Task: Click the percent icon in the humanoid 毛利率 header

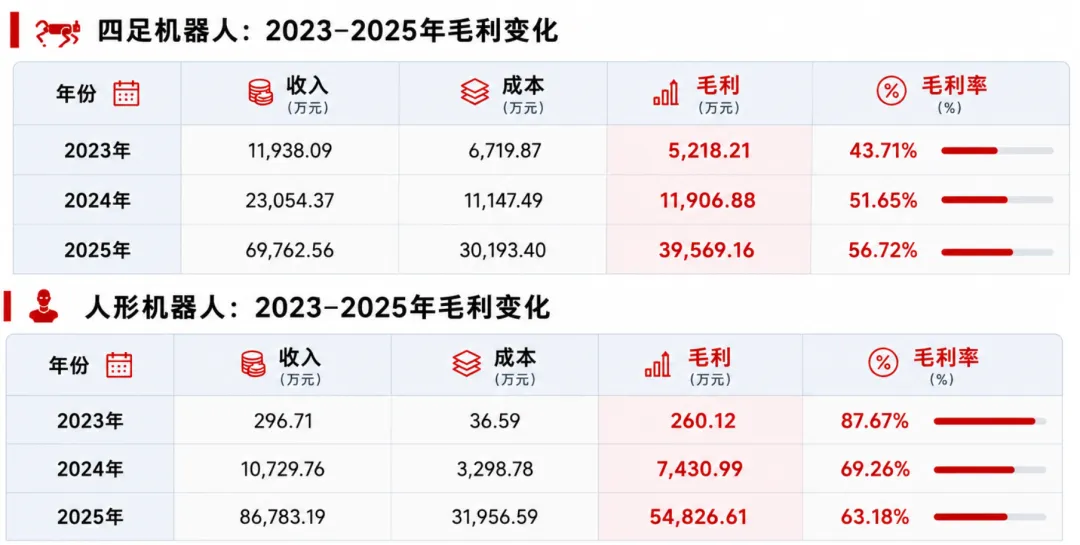Action: coord(883,363)
